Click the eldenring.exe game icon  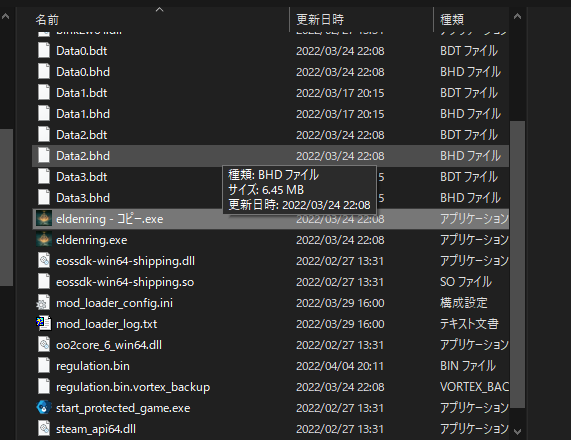(44, 240)
